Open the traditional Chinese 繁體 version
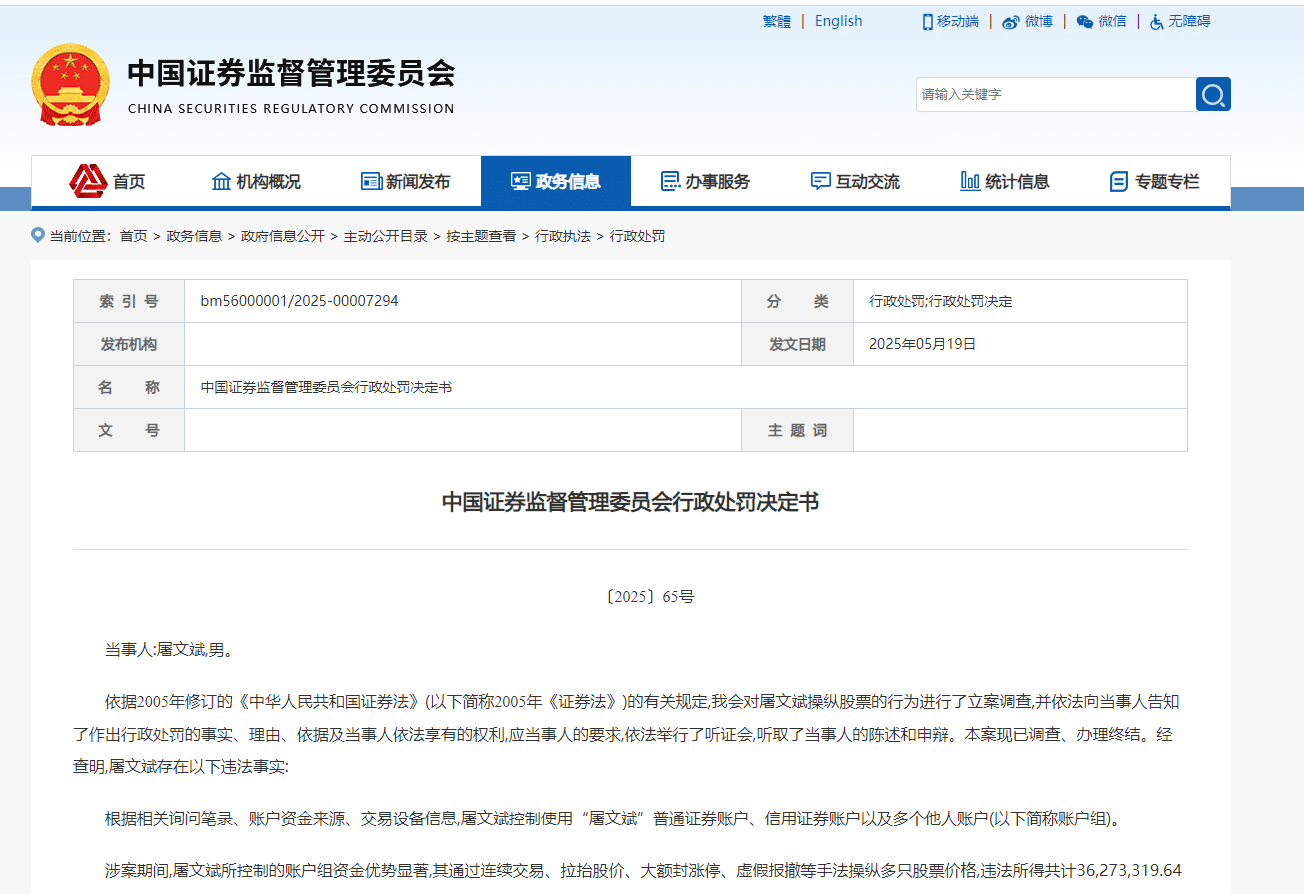Screen dimensions: 1304x894 (776, 21)
